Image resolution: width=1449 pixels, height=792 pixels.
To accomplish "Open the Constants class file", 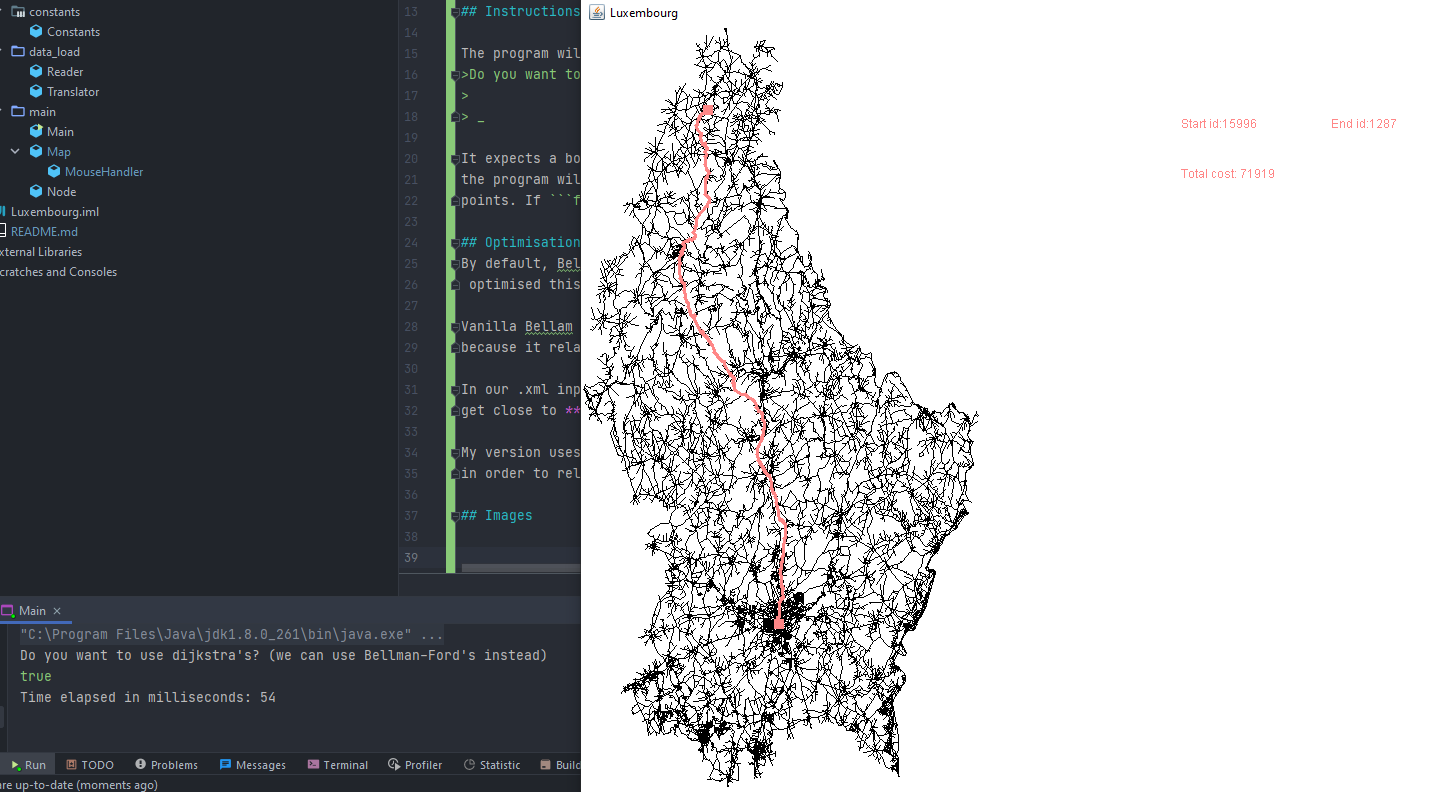I will tap(73, 32).
